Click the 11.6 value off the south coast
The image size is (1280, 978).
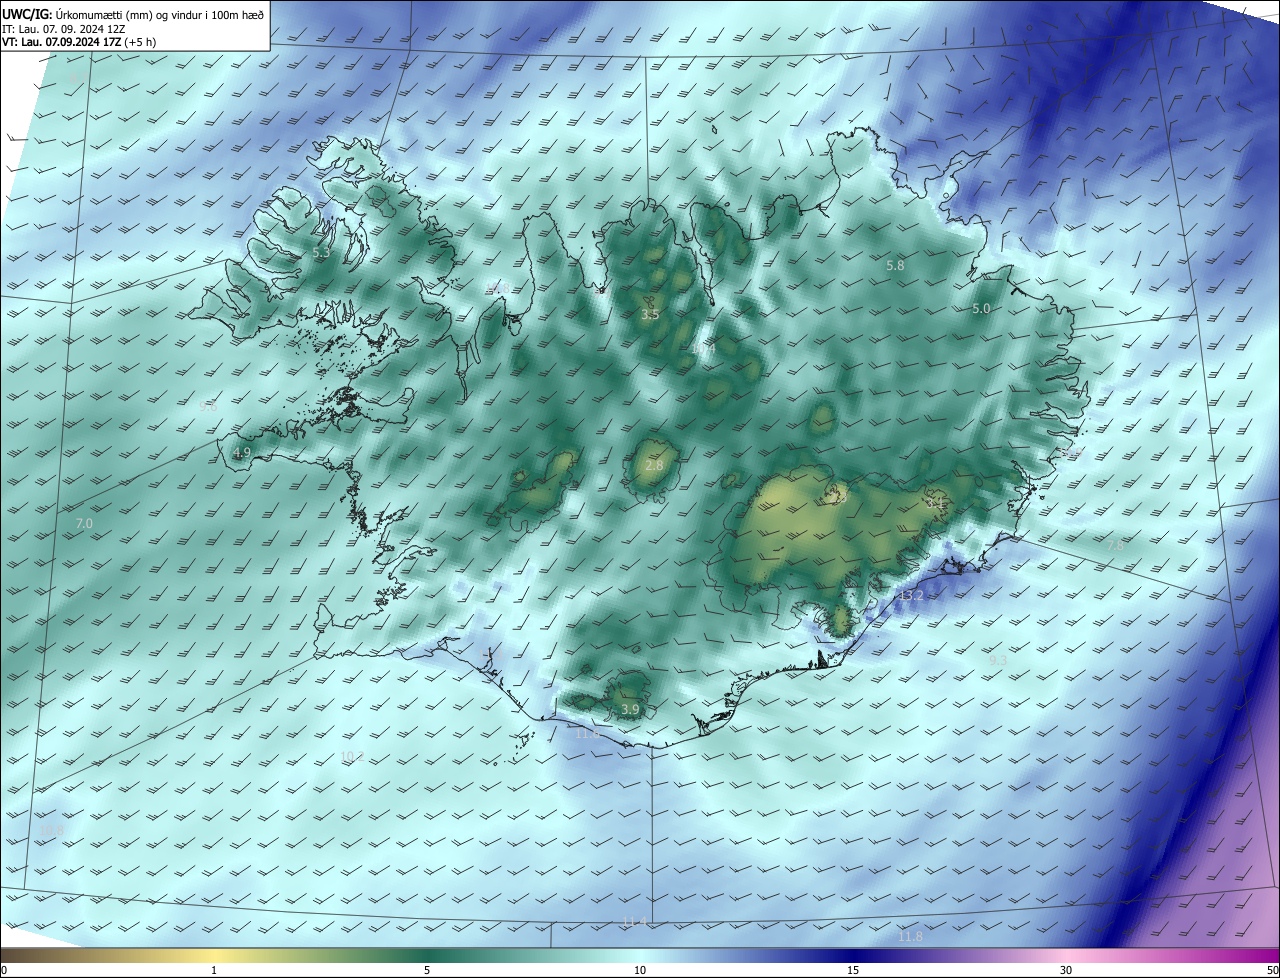tap(588, 734)
